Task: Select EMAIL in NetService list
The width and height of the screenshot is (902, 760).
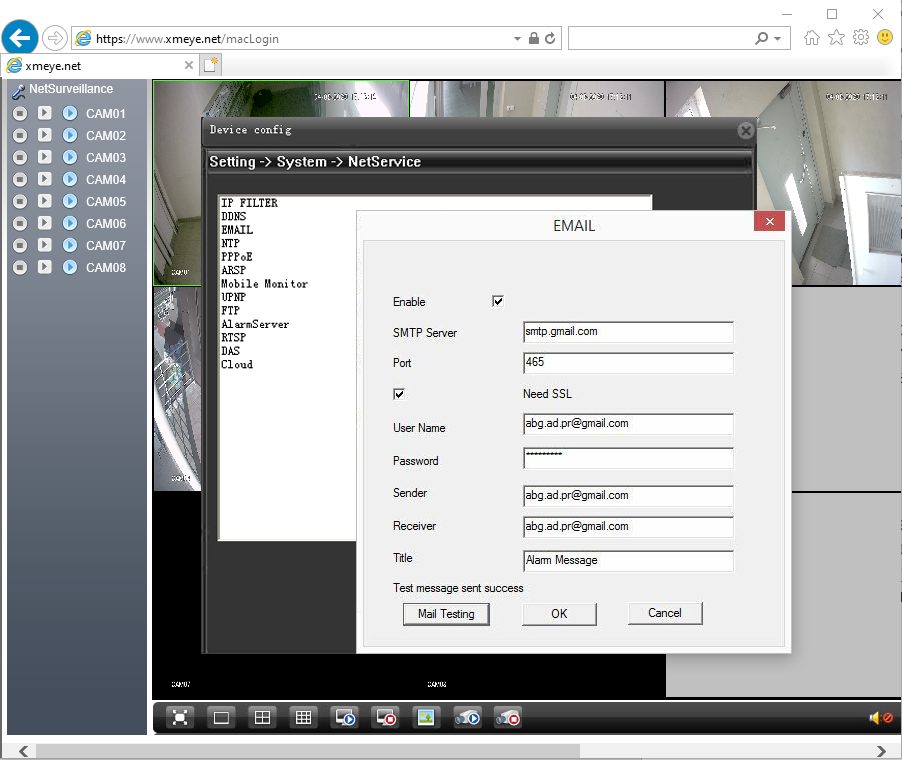Action: click(237, 230)
